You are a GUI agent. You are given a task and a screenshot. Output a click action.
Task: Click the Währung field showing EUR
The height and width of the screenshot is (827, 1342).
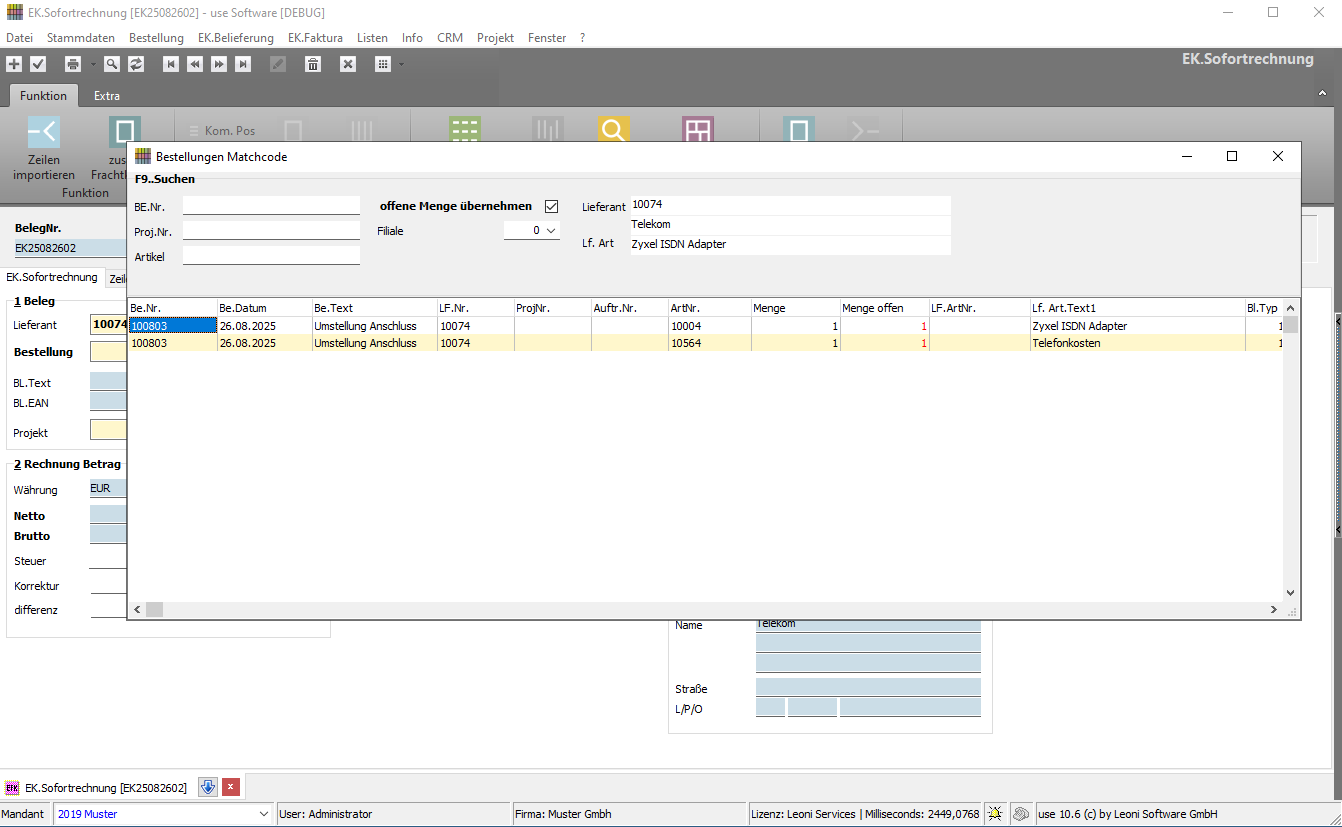tap(108, 489)
